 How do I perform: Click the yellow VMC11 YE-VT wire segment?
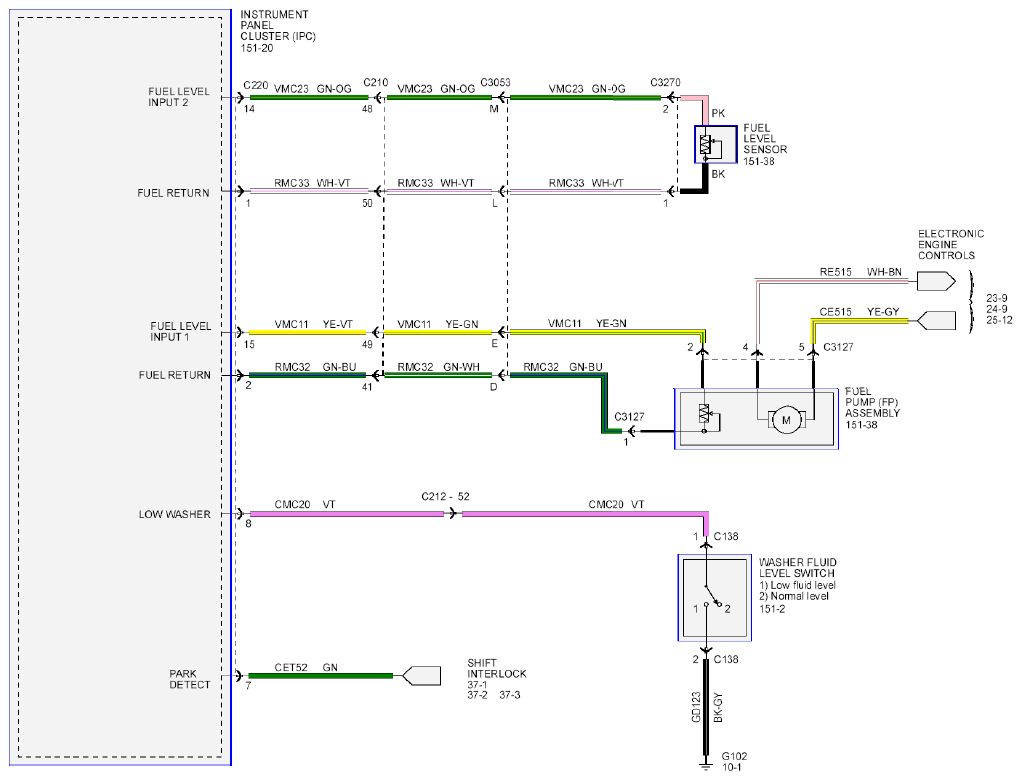pyautogui.click(x=308, y=332)
